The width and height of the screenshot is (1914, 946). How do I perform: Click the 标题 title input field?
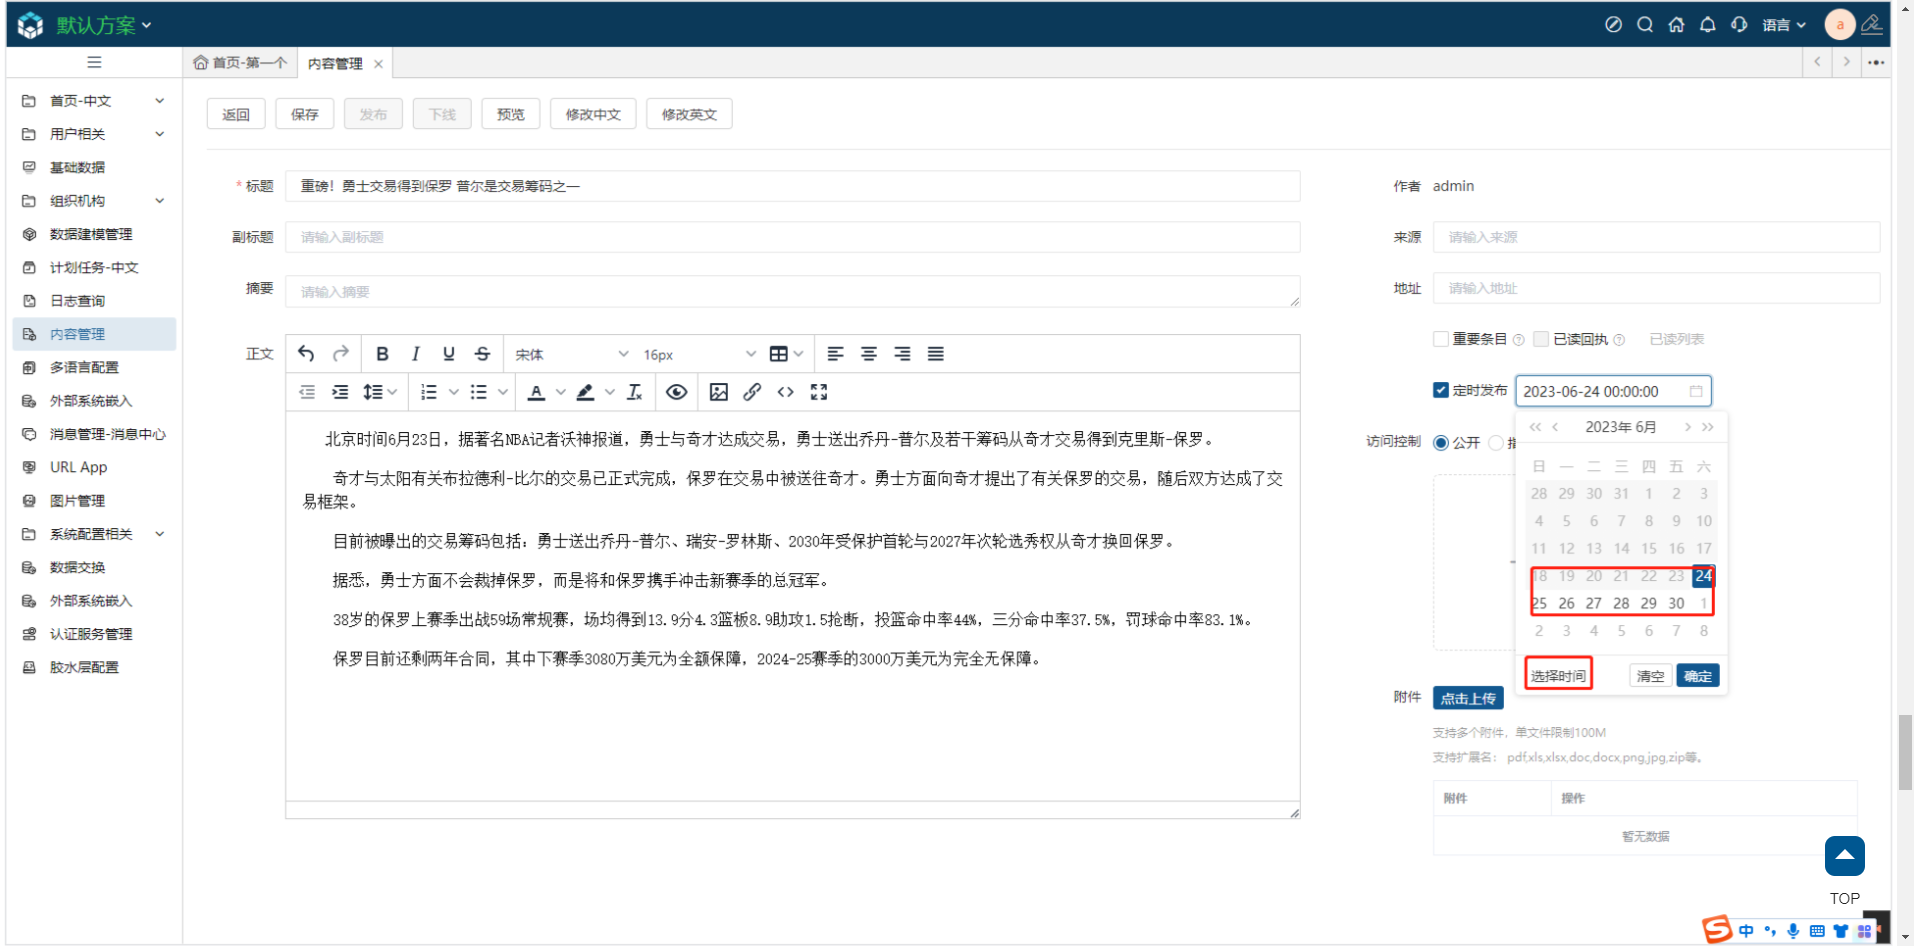click(792, 186)
